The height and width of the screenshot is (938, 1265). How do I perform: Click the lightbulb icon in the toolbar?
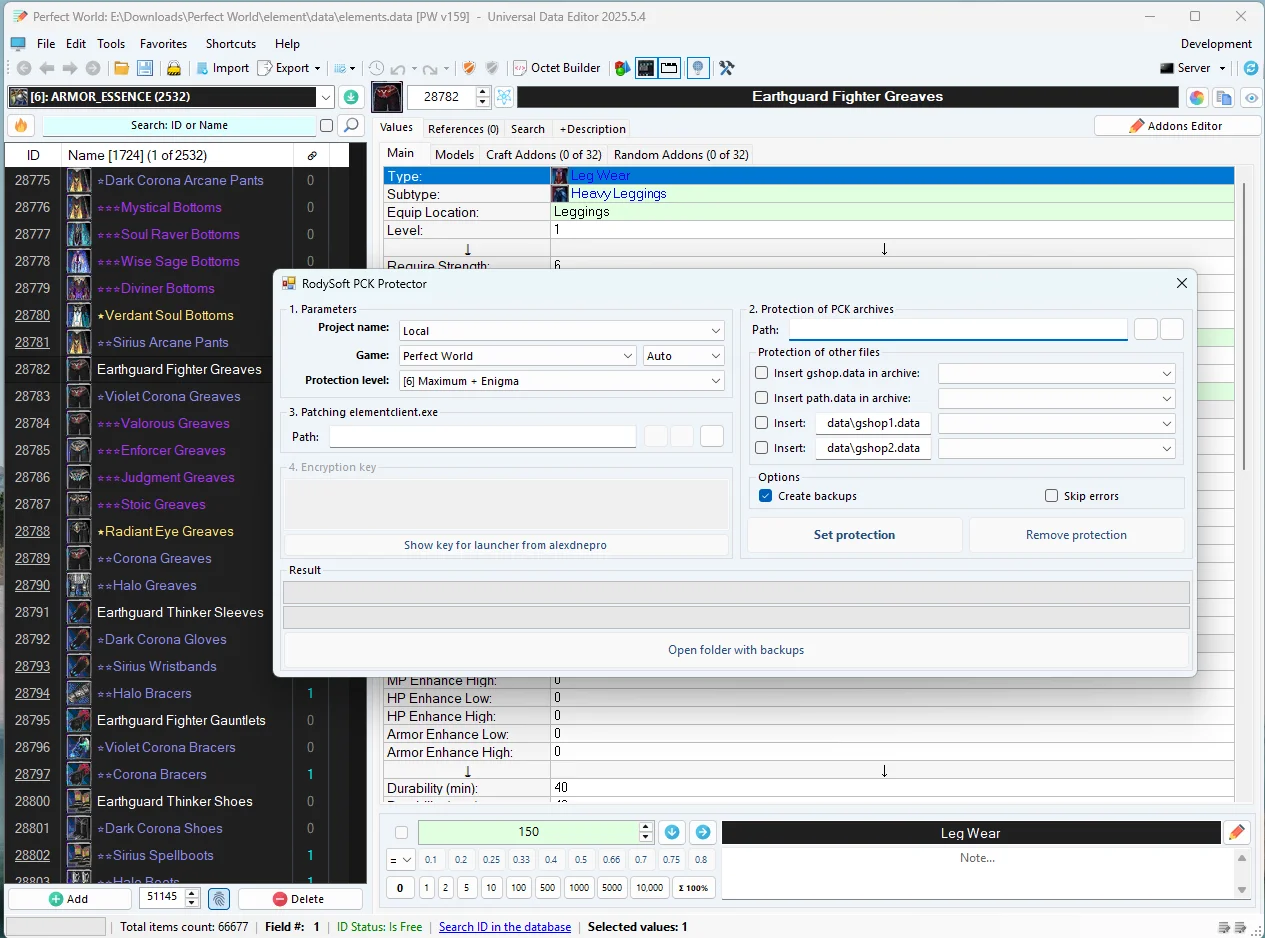(698, 68)
